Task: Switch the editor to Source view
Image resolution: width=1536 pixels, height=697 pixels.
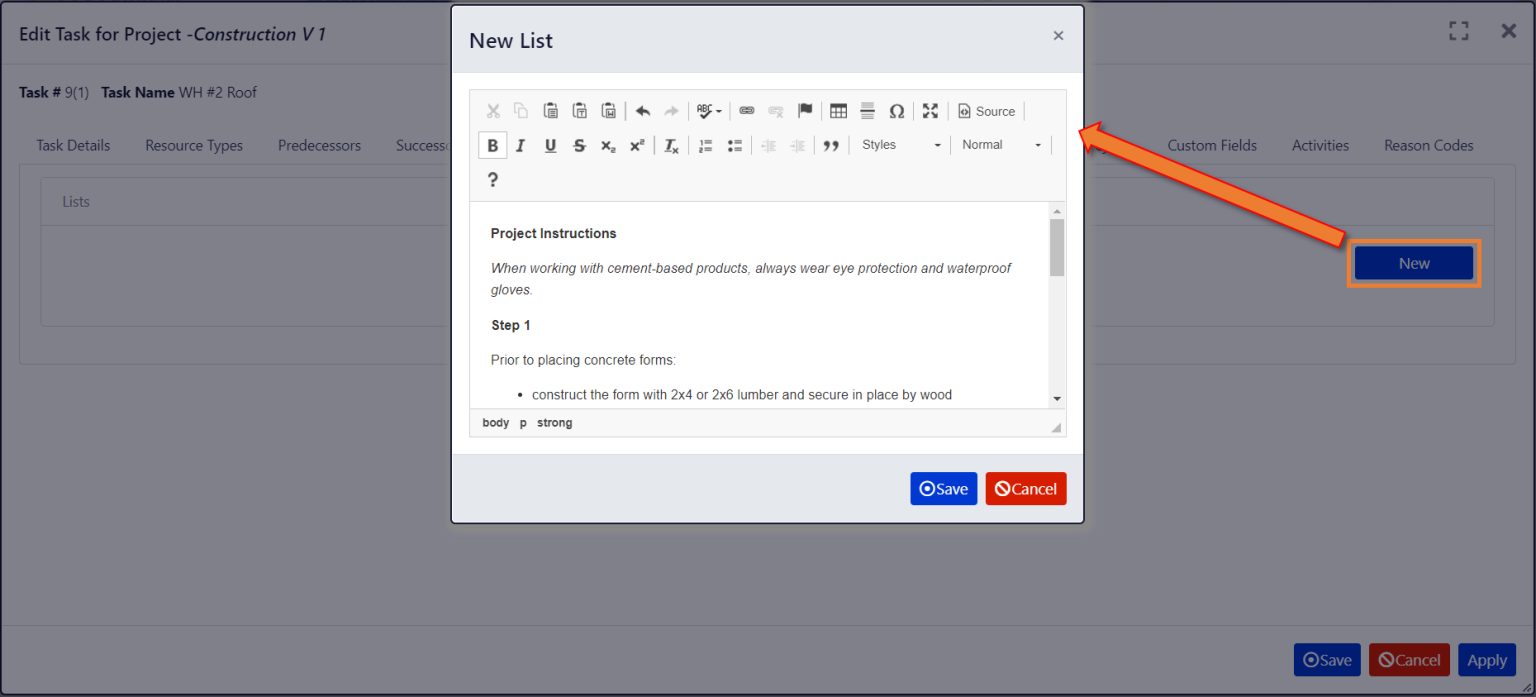Action: click(x=986, y=111)
